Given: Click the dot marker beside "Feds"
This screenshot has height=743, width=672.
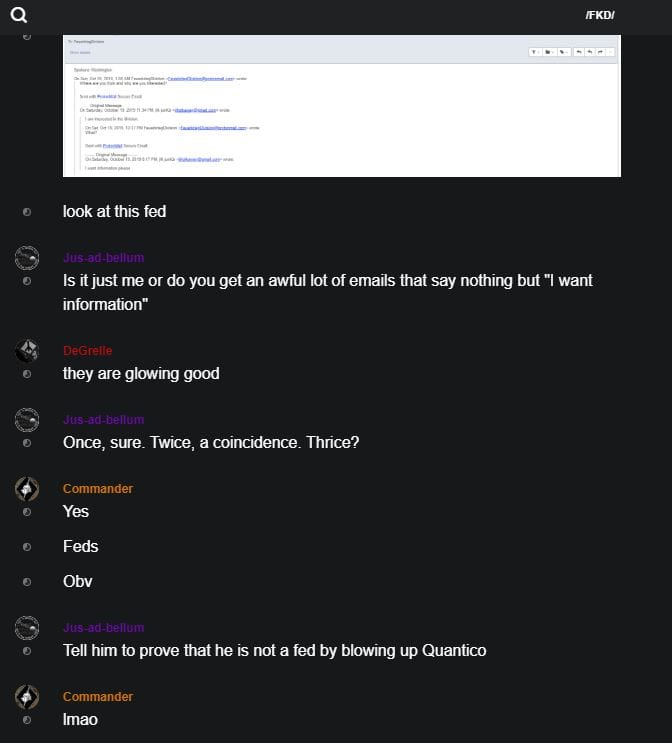Looking at the screenshot, I should [x=27, y=547].
